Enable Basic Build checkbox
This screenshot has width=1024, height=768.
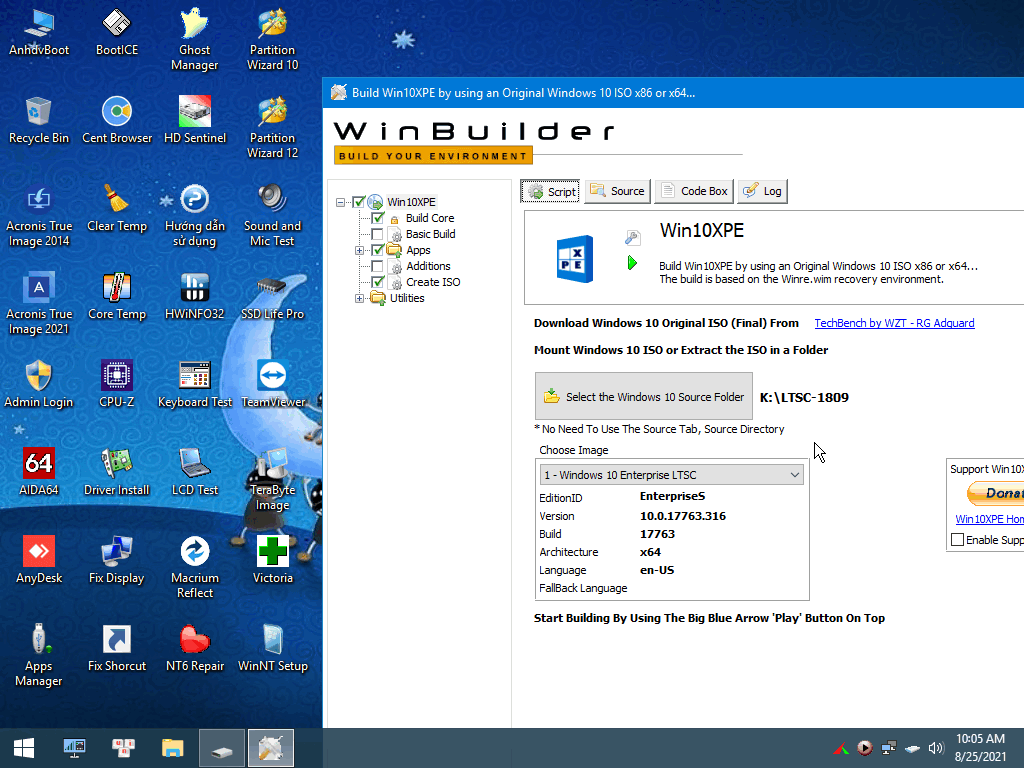click(x=377, y=234)
